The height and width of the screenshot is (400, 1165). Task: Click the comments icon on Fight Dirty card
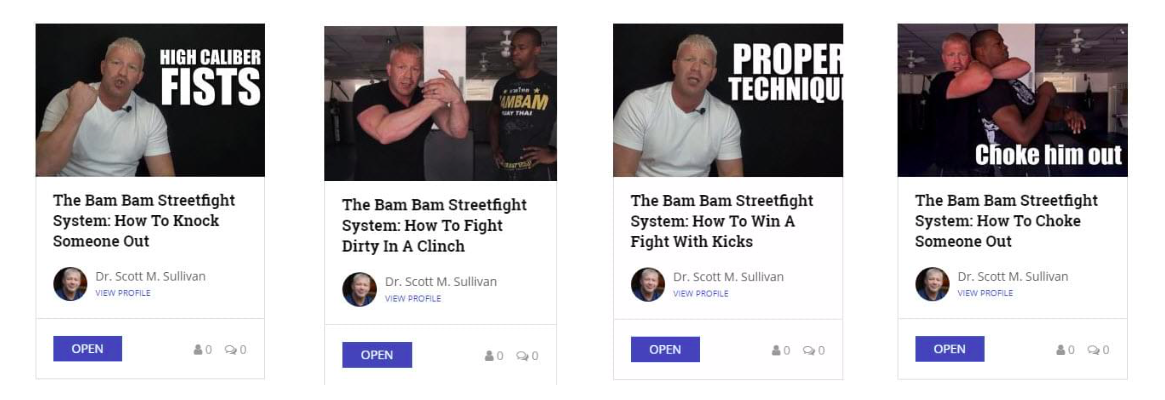(522, 356)
